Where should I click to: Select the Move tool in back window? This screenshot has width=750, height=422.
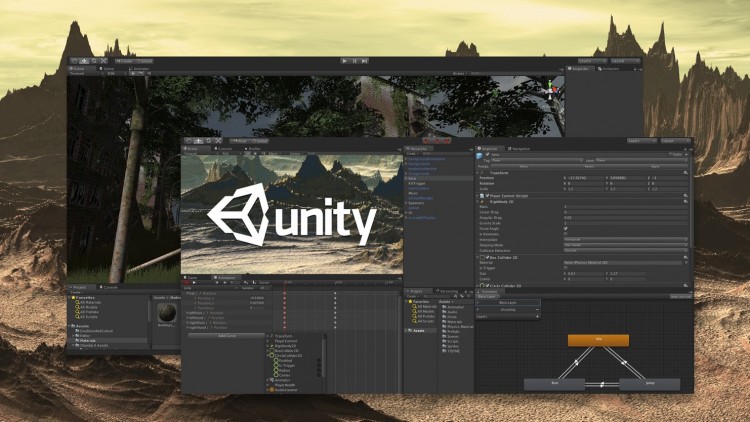coord(85,61)
